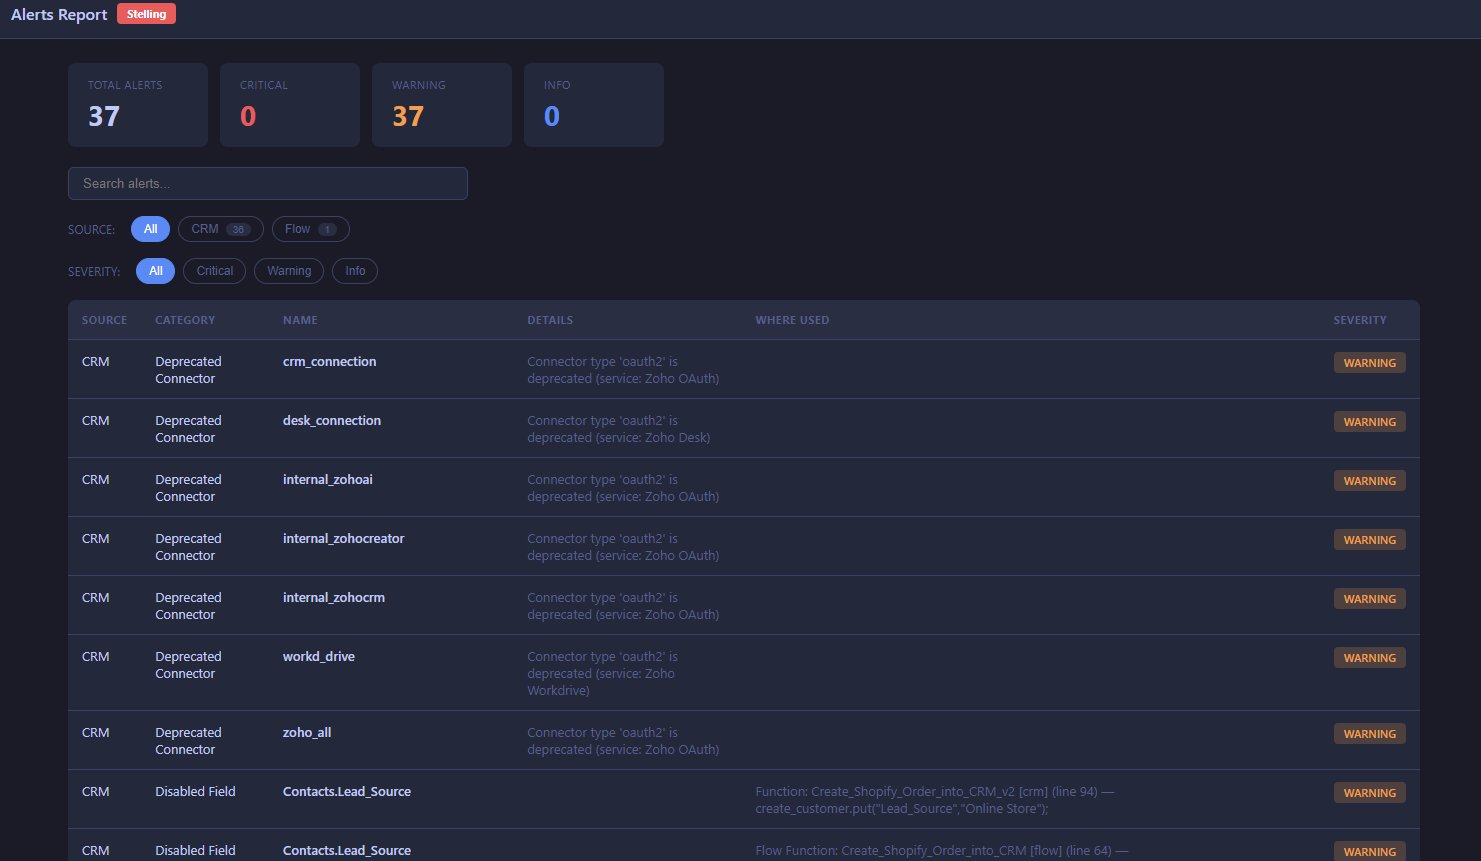The width and height of the screenshot is (1481, 861).
Task: Open the Warning stat card
Action: pyautogui.click(x=441, y=104)
